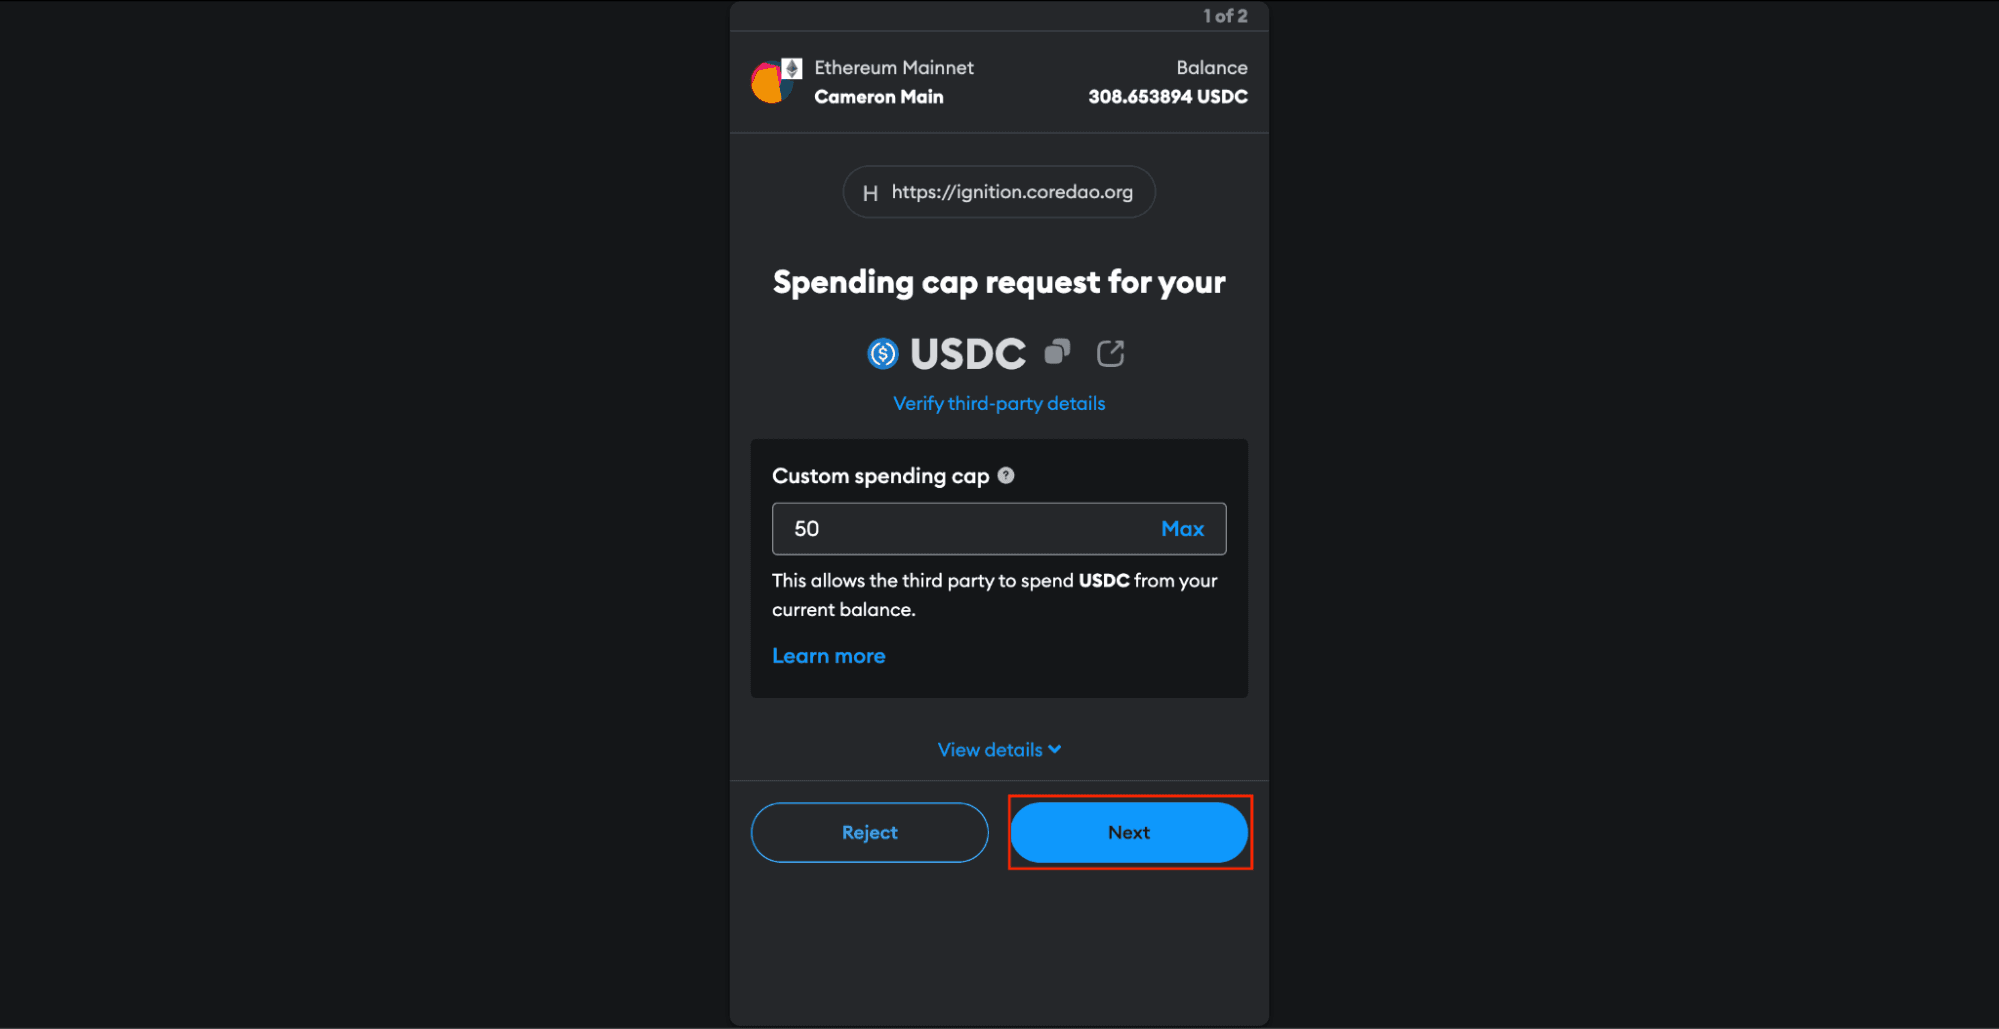Click the ignition.coredao.org site URL pill
This screenshot has height=1029, width=1999.
999,192
